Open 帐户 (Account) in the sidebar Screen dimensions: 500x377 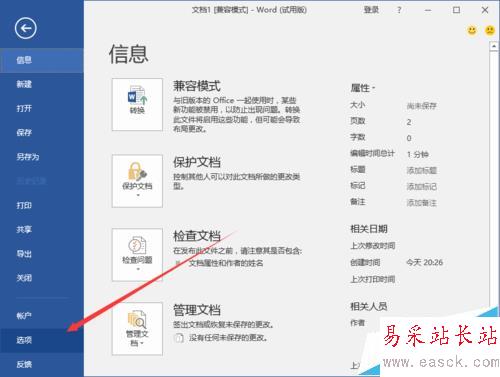42,316
